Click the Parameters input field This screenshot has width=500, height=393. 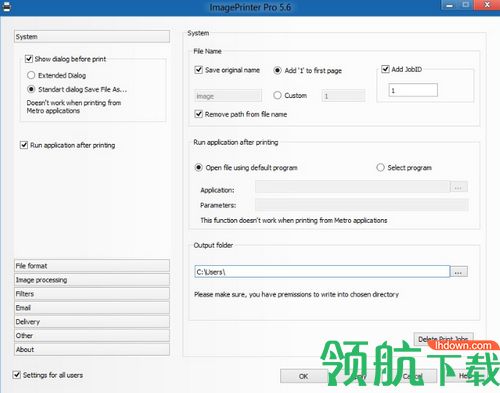[362, 205]
